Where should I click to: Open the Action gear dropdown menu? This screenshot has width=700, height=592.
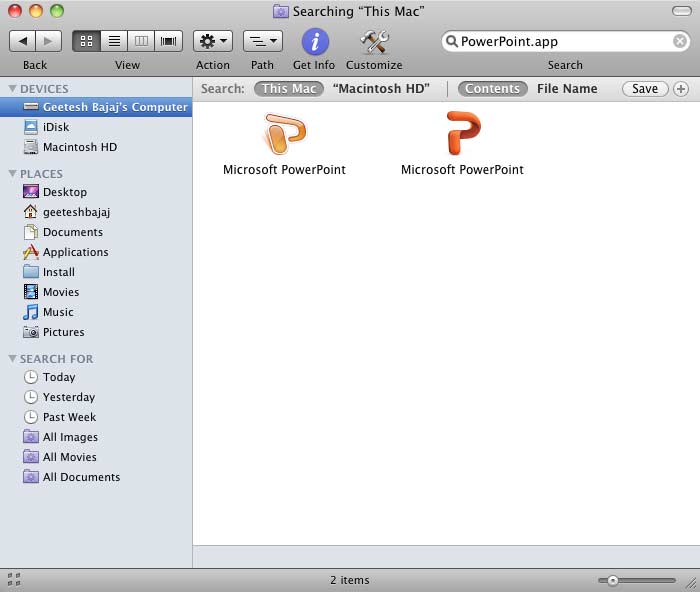[213, 42]
